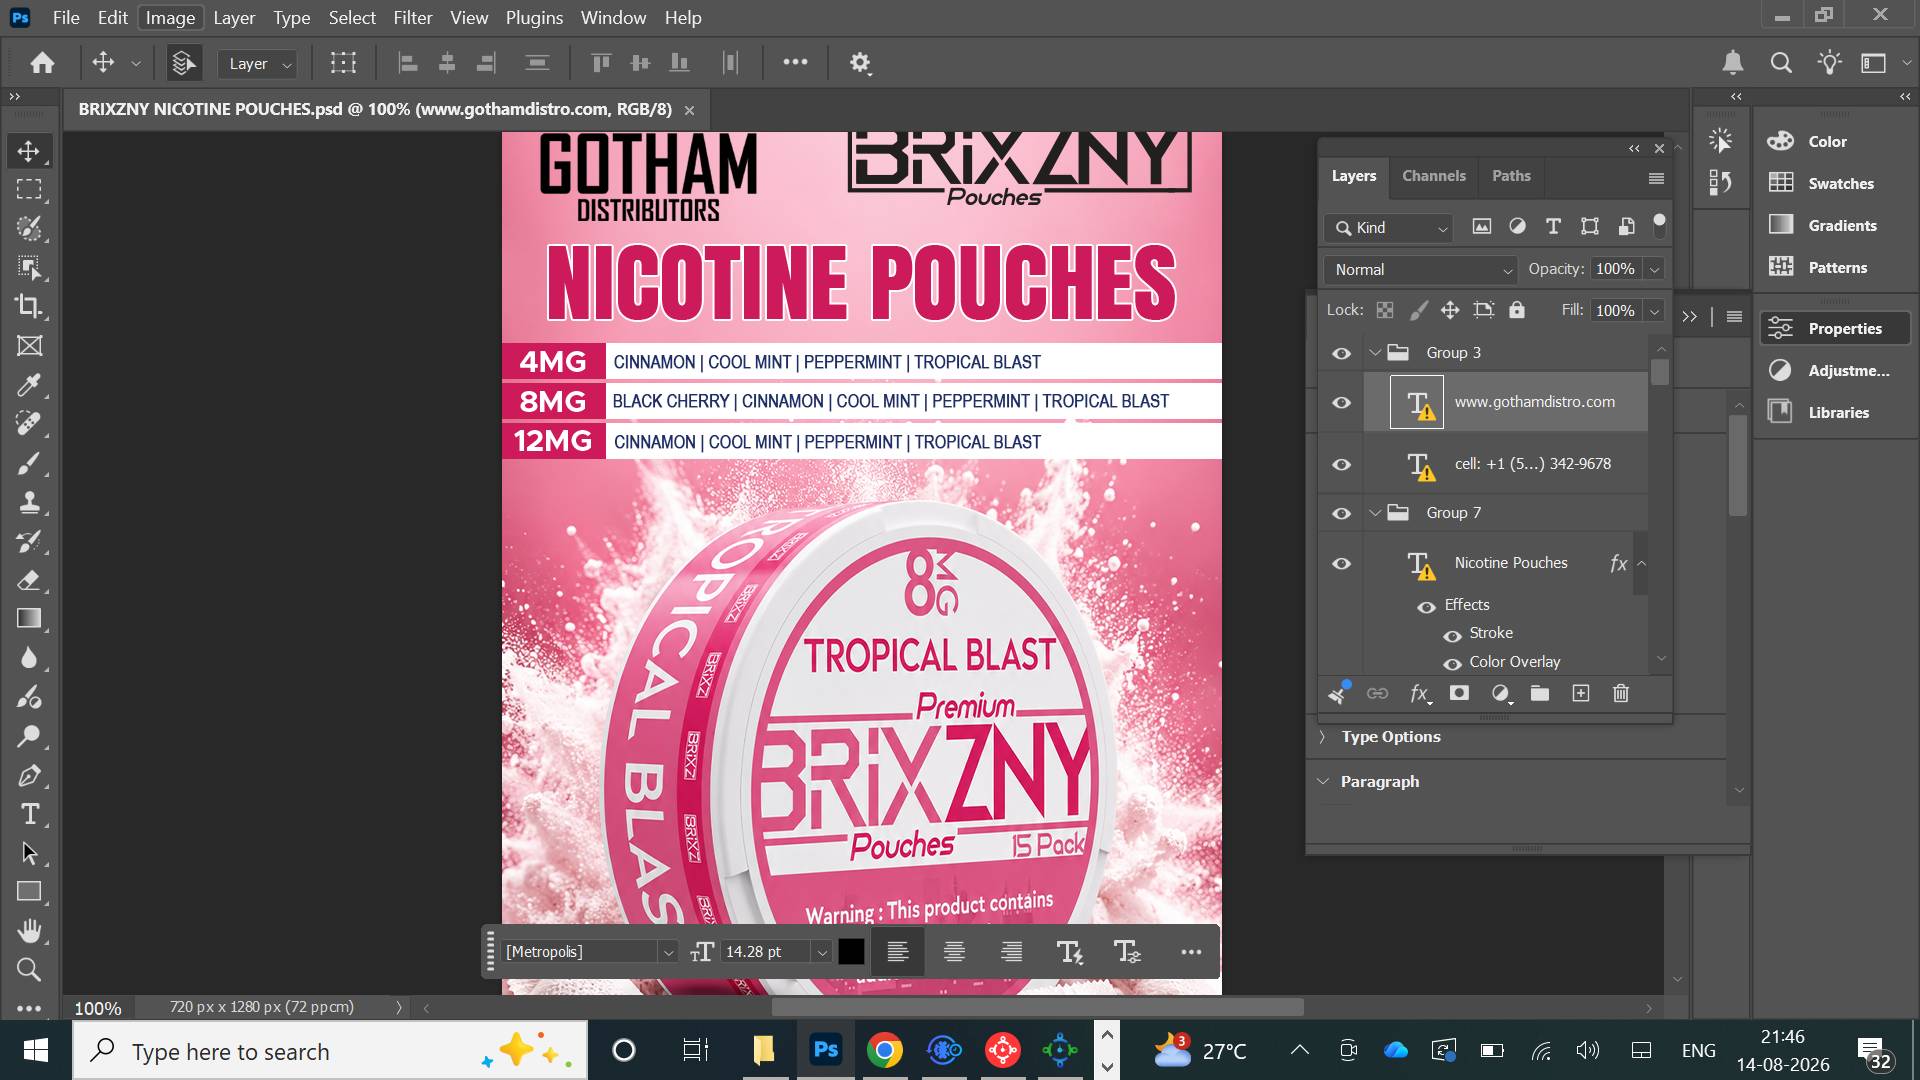This screenshot has height=1080, width=1920.
Task: Select the Pen tool
Action: pos(29,775)
